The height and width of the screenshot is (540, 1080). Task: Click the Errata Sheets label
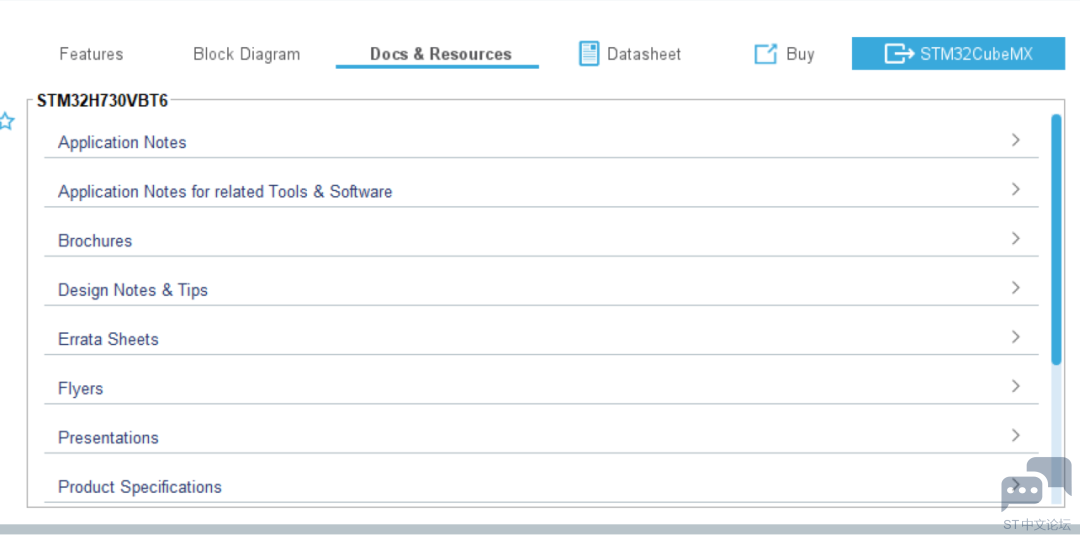108,339
